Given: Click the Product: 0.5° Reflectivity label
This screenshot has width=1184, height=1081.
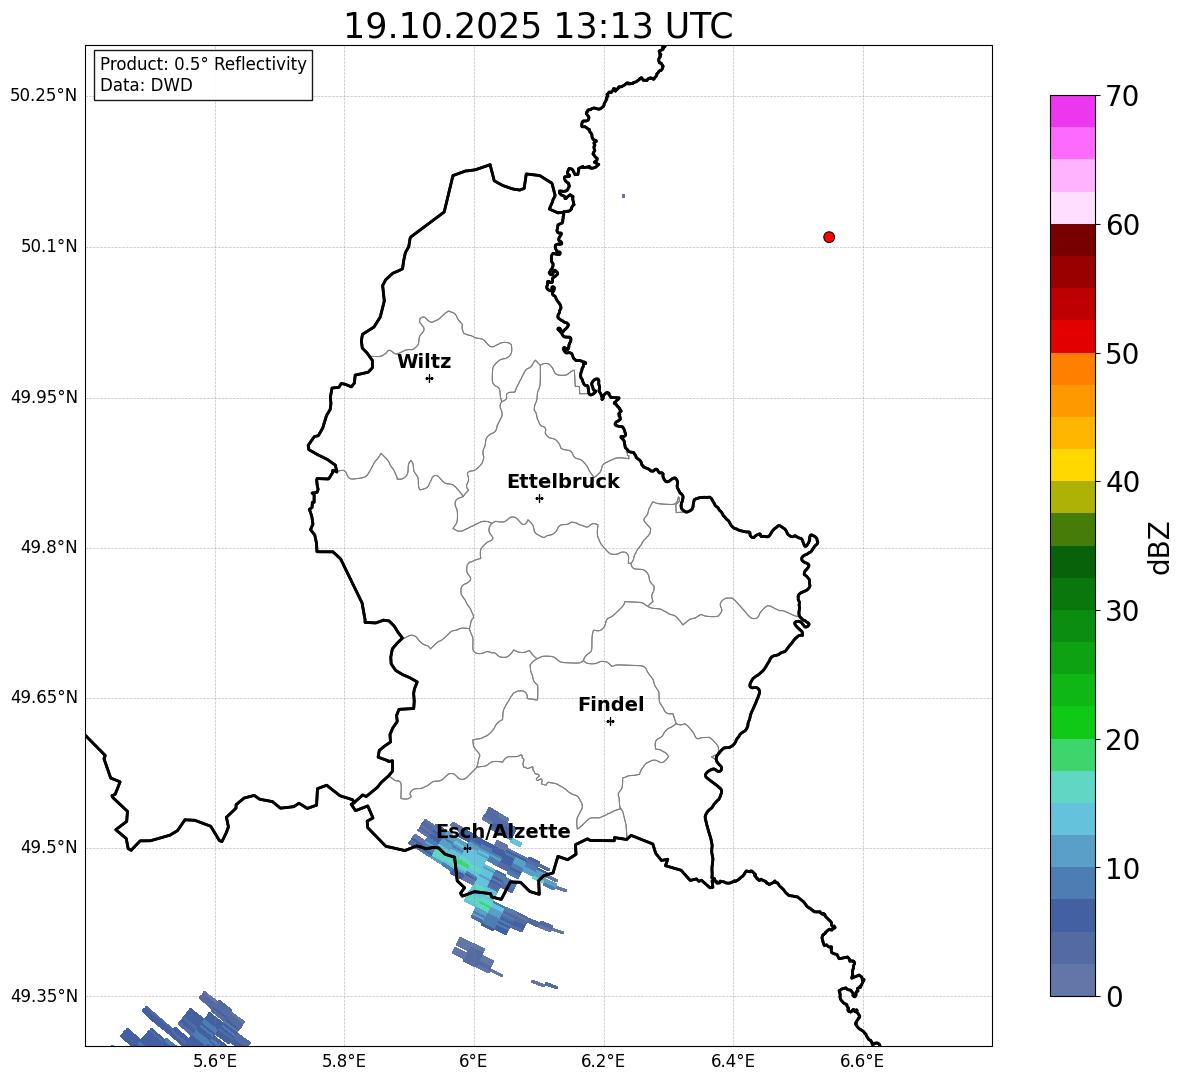Looking at the screenshot, I should [x=203, y=63].
